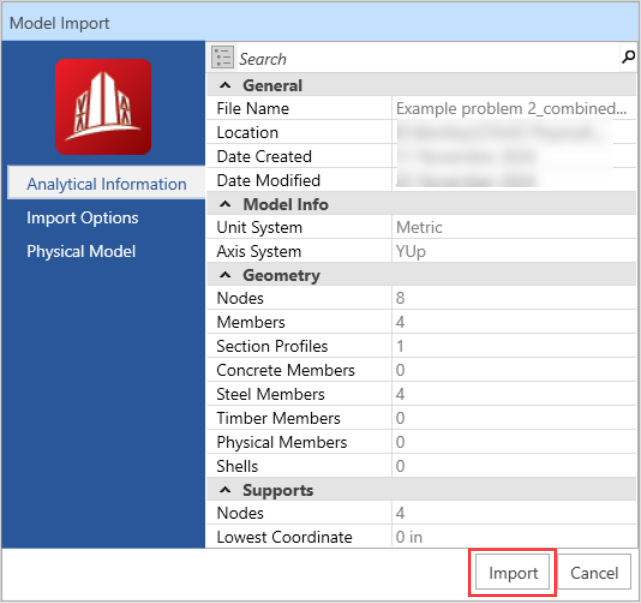Click inside the Search field
The image size is (641, 603).
pos(427,59)
